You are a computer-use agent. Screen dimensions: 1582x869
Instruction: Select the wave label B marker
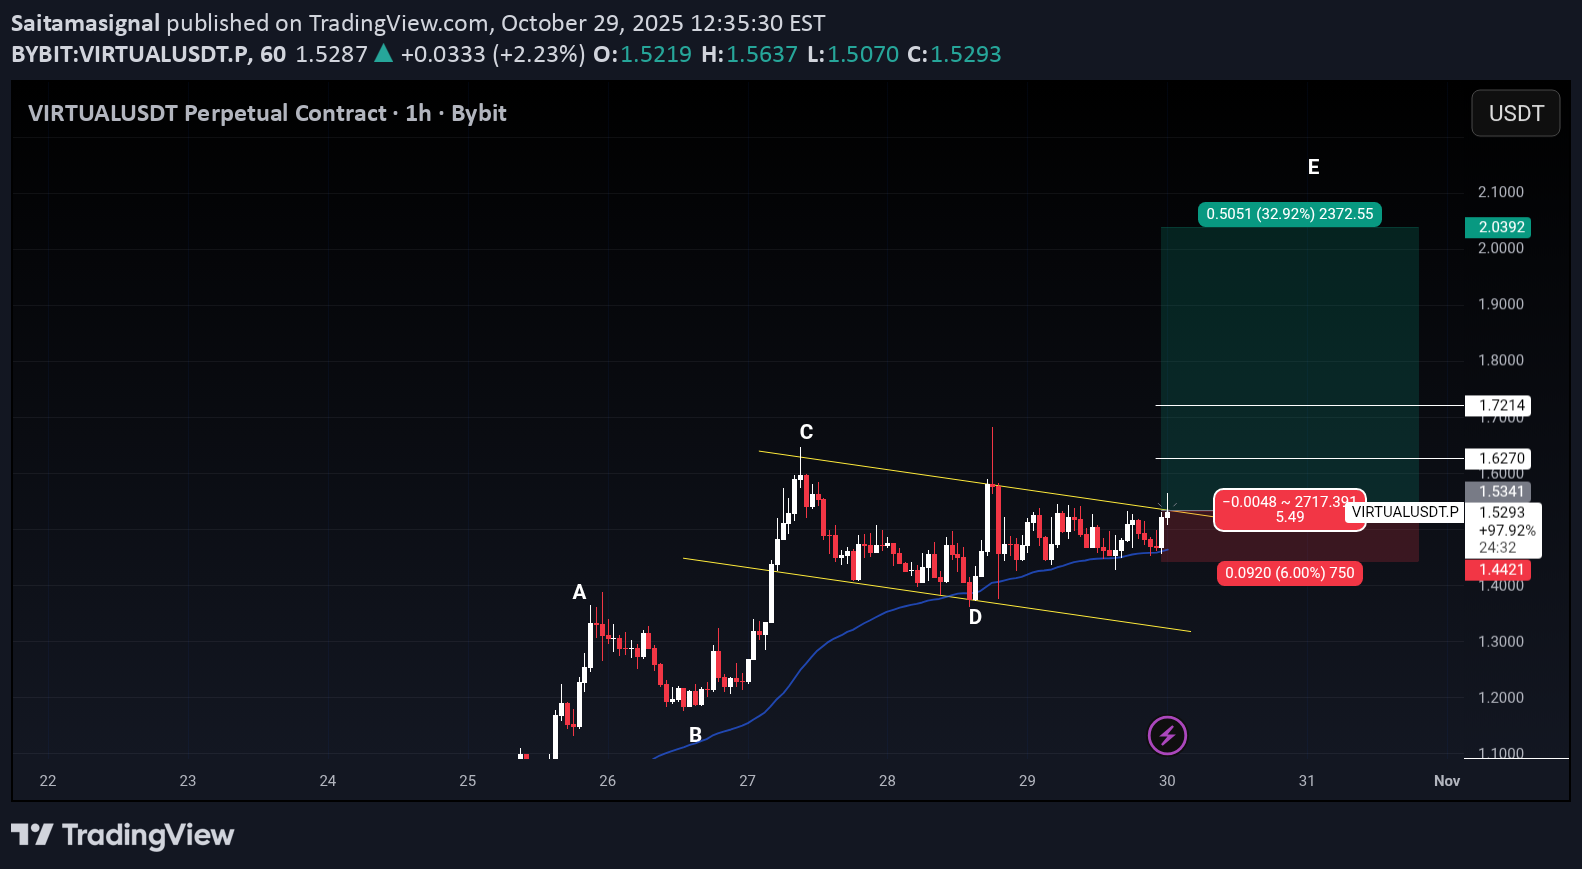pos(695,735)
